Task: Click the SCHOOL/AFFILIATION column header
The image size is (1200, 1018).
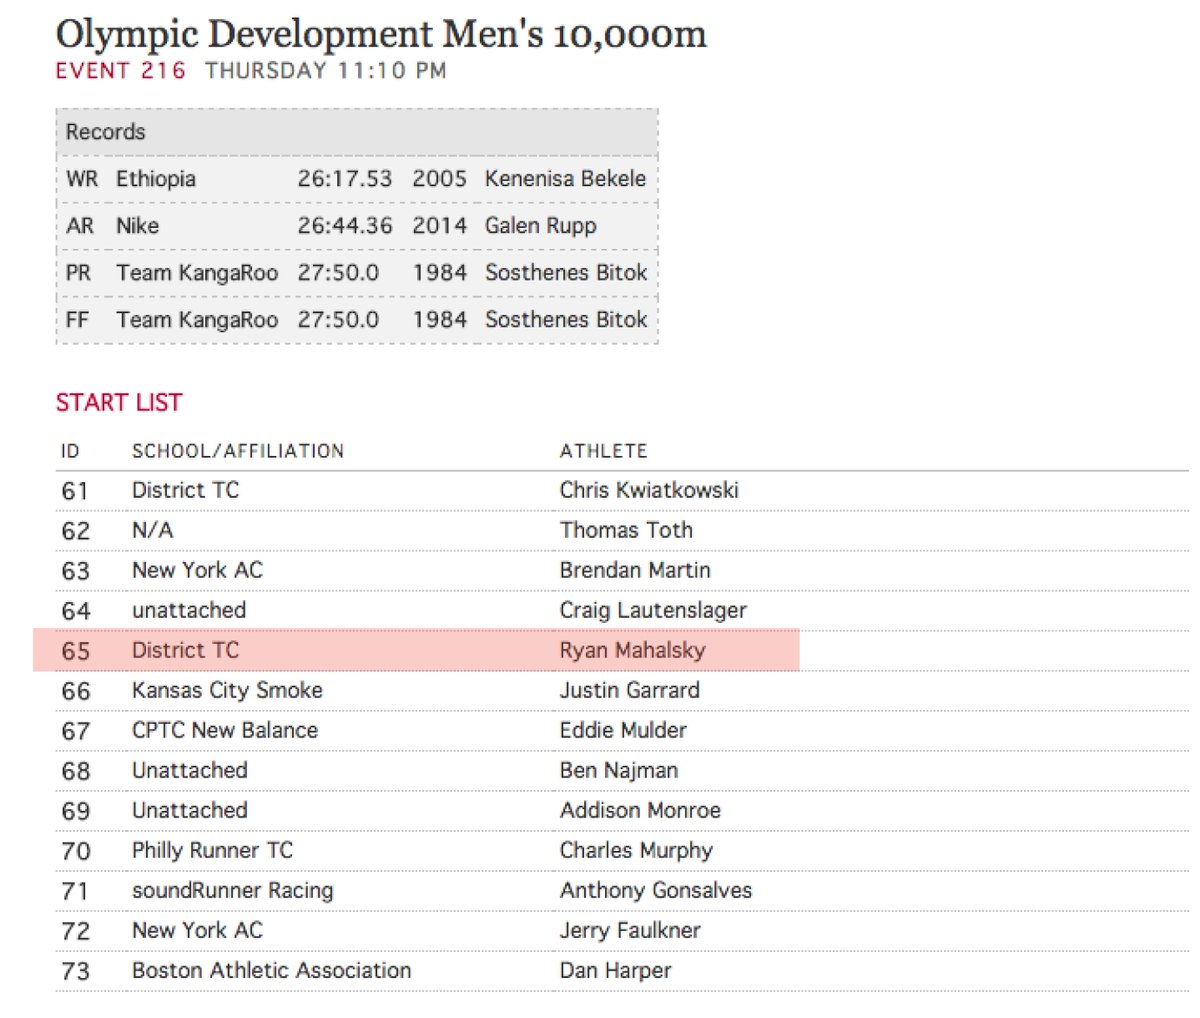Action: (238, 451)
